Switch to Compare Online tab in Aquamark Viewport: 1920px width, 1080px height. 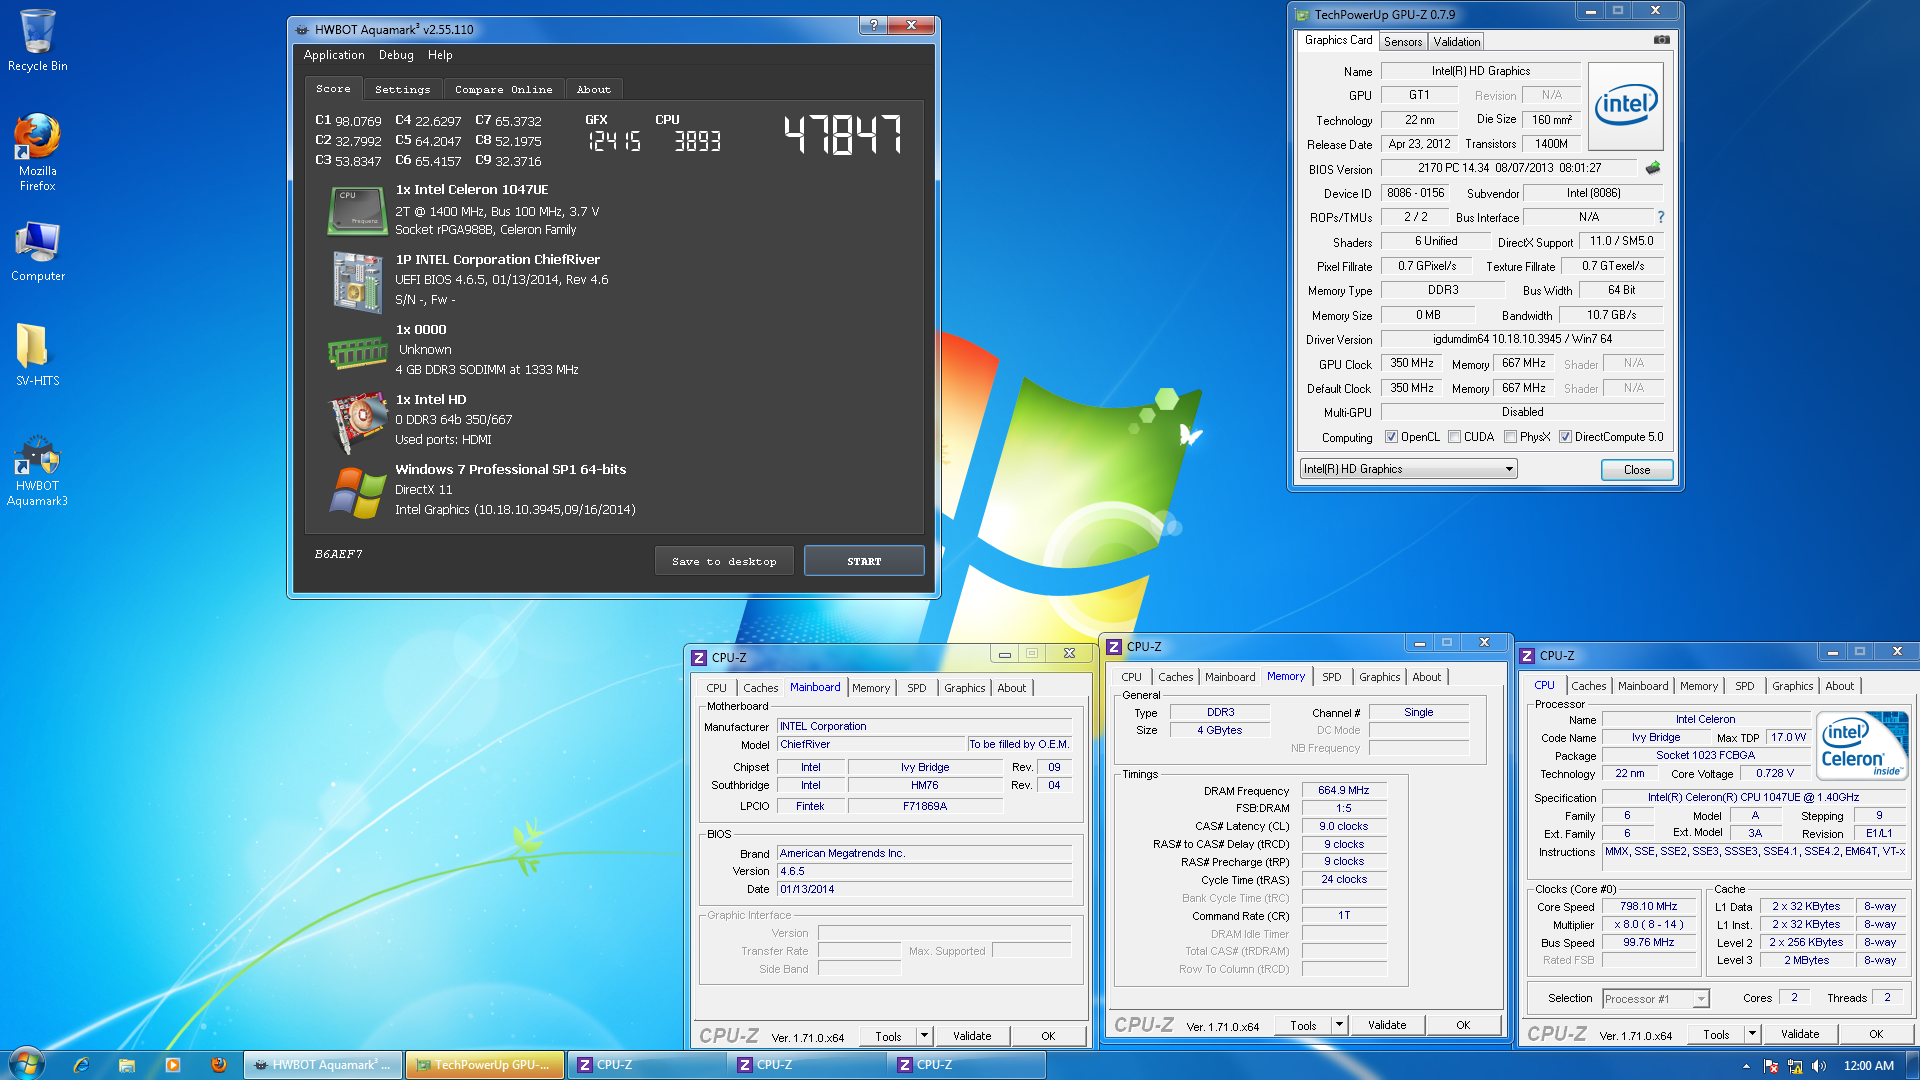coord(503,89)
